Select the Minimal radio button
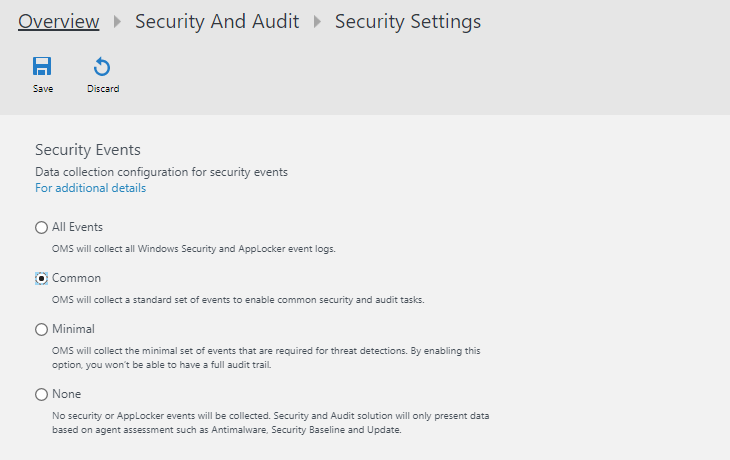Image resolution: width=730 pixels, height=460 pixels. tap(41, 329)
